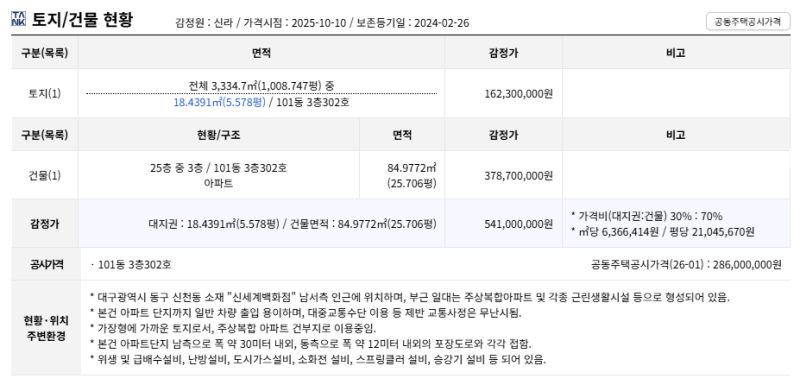800x385 pixels.
Task: Click the description line mentioning 신세계백화점
Action: pyautogui.click(x=410, y=297)
